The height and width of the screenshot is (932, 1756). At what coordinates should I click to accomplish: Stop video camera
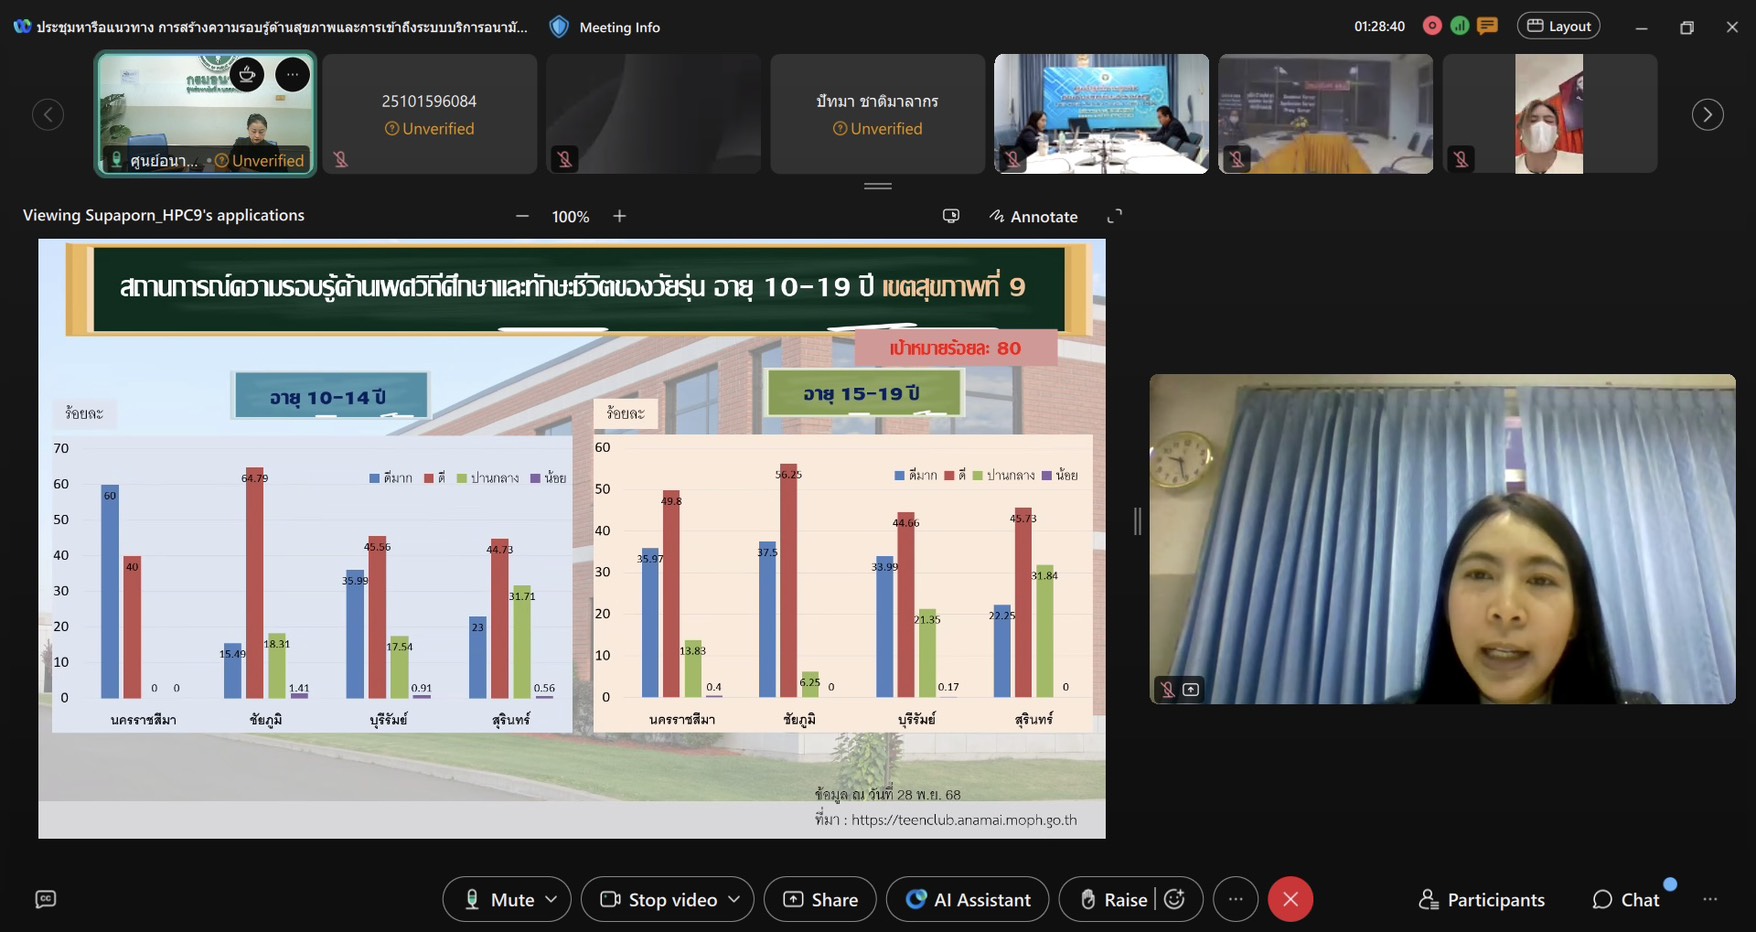click(x=659, y=899)
